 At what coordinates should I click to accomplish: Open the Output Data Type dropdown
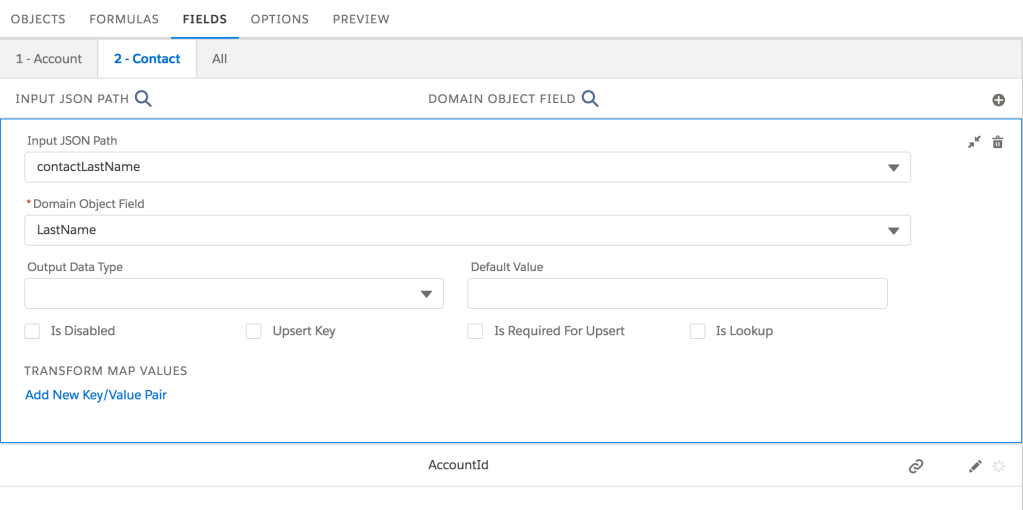(426, 294)
